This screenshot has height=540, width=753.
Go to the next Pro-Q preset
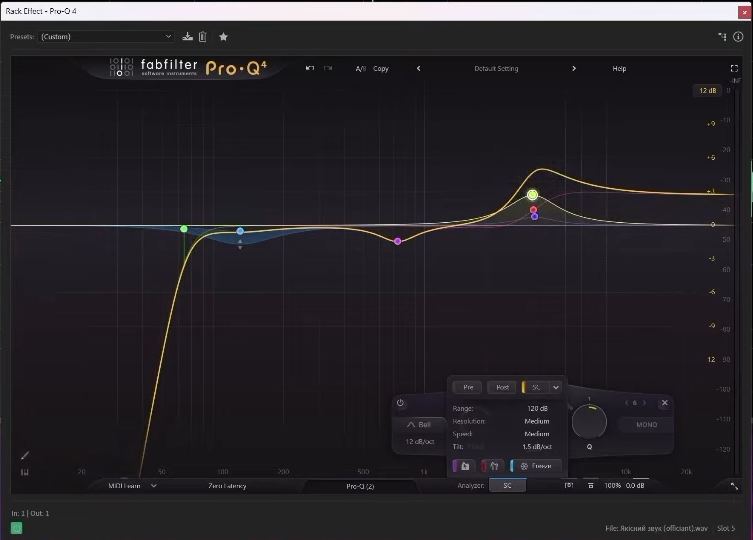574,68
